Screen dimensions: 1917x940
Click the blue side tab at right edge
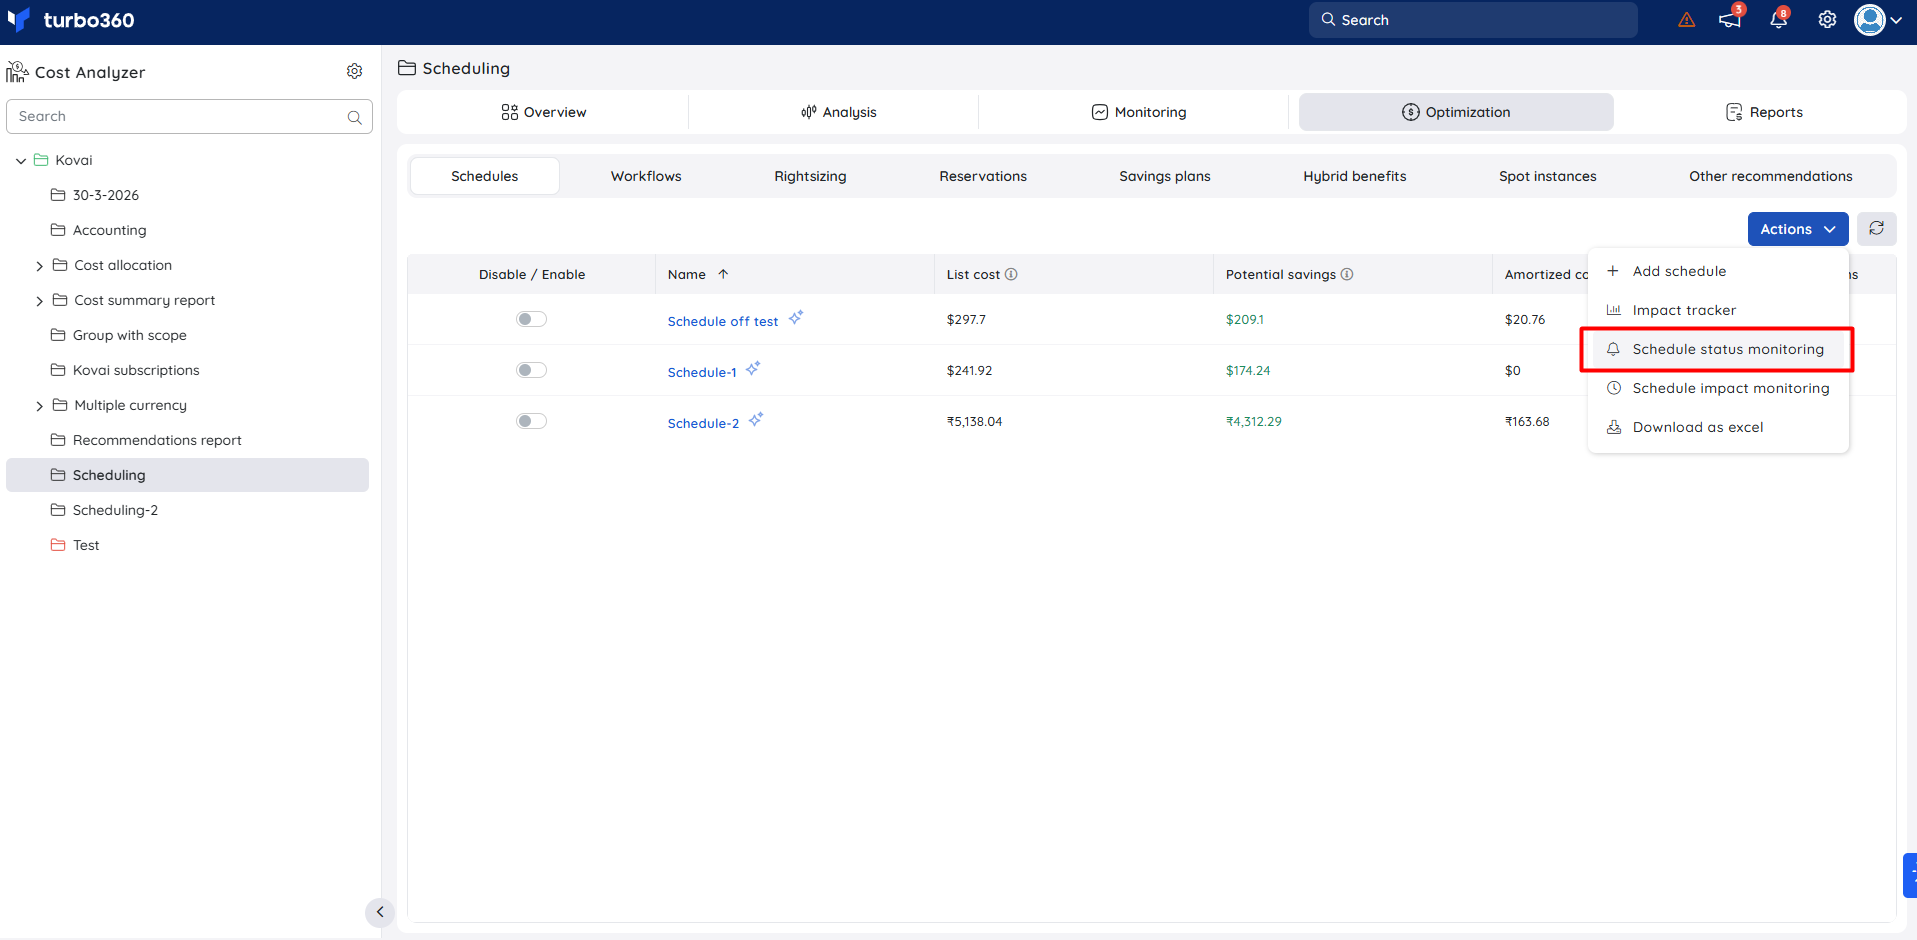click(1910, 876)
